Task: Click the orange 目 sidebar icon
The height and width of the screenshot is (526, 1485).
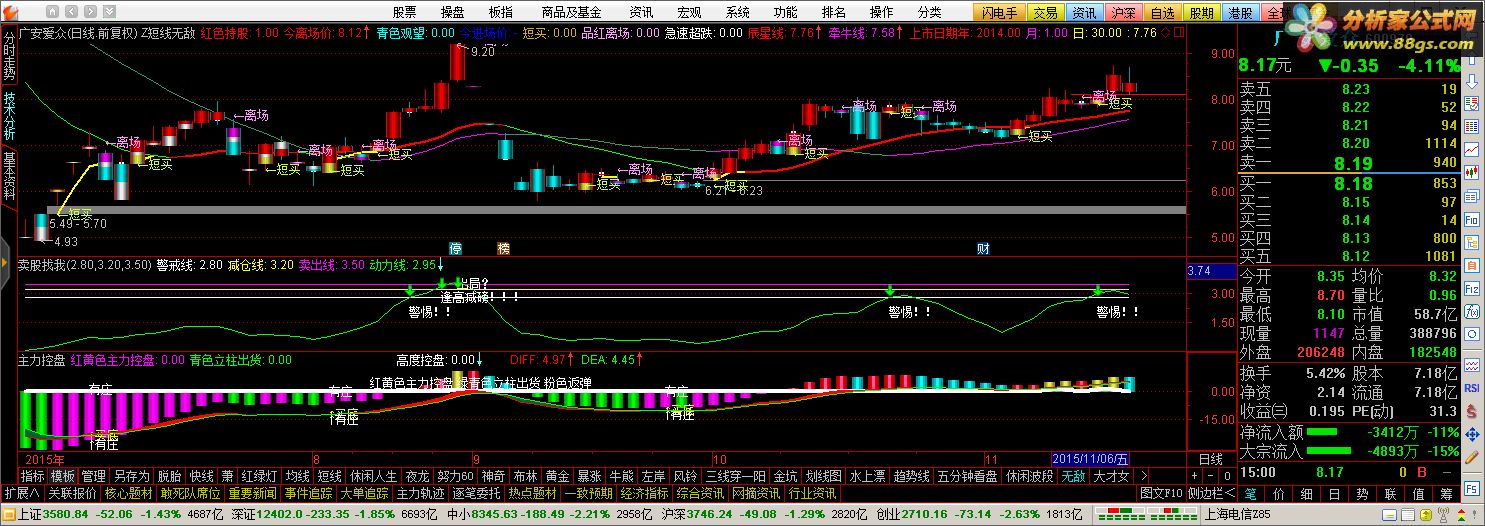Action: [x=1471, y=266]
